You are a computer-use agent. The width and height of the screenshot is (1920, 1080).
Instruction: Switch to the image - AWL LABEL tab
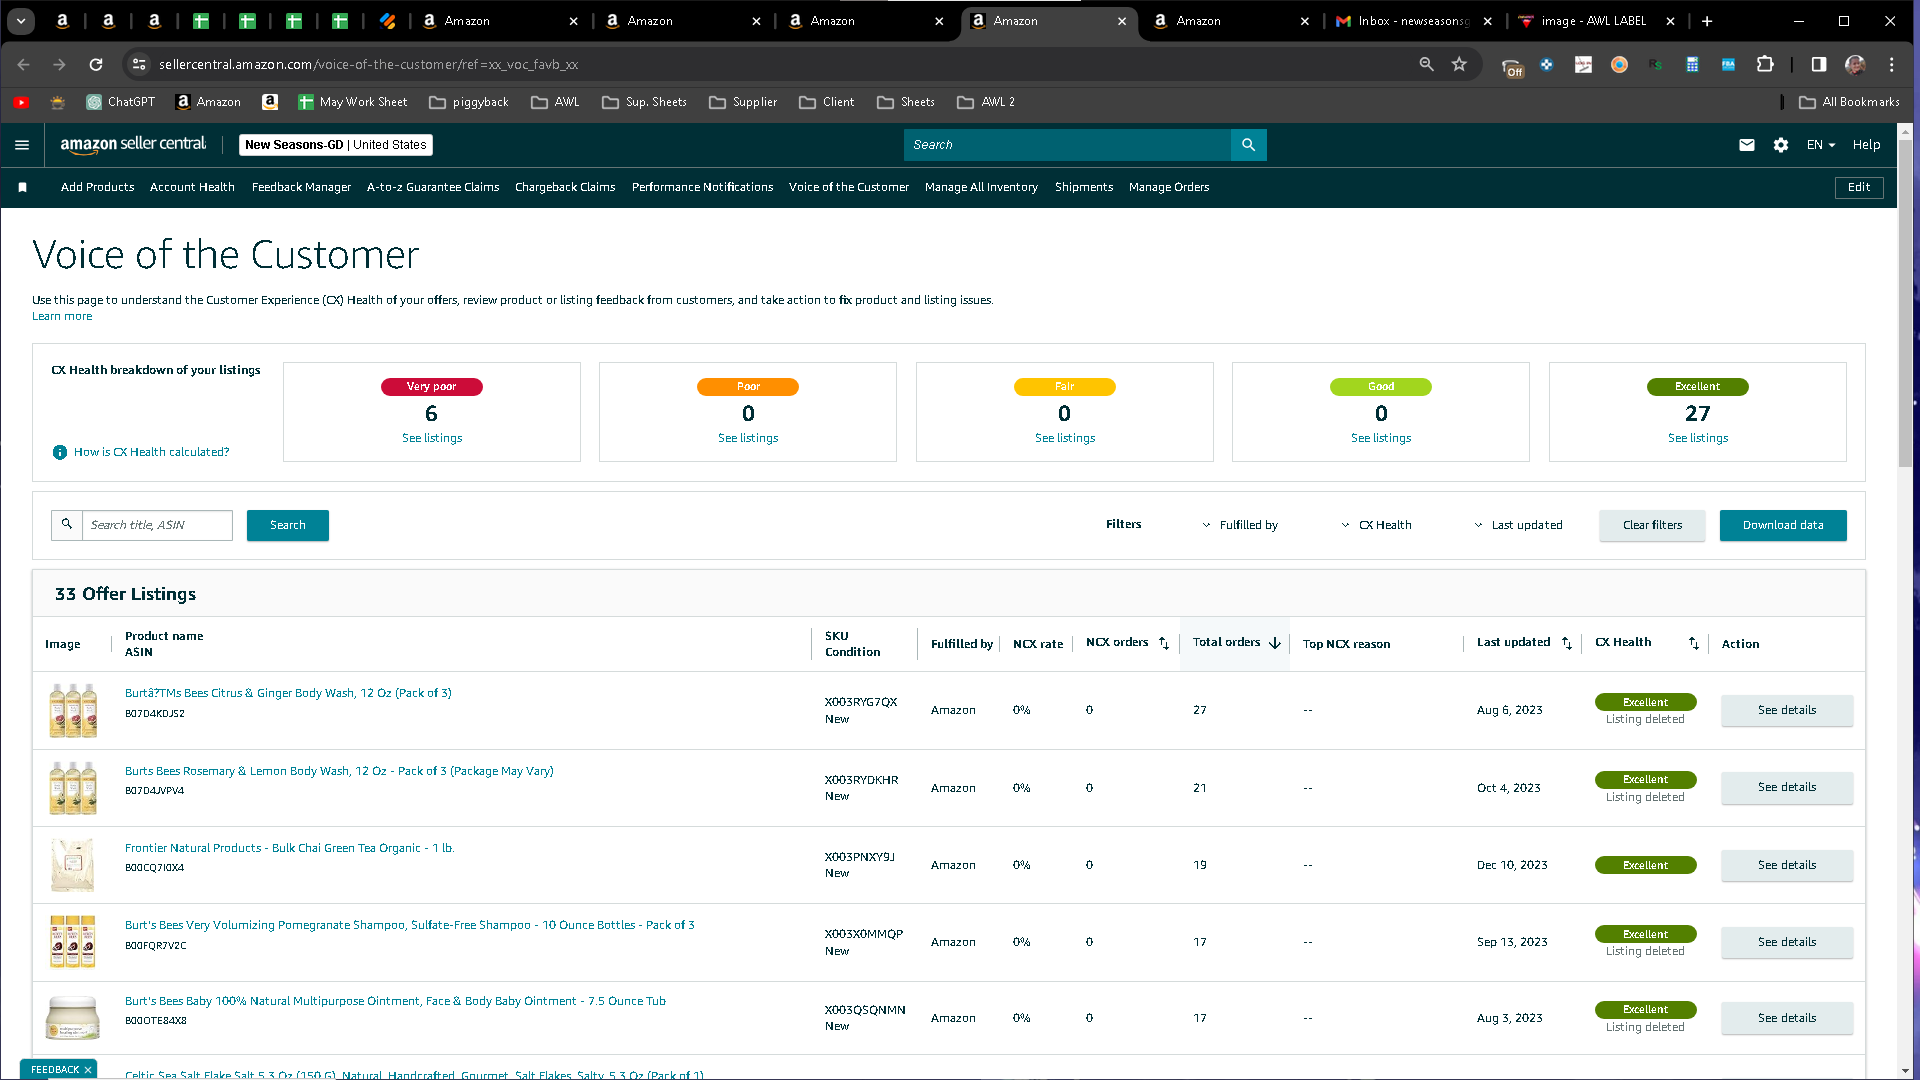pos(1594,21)
